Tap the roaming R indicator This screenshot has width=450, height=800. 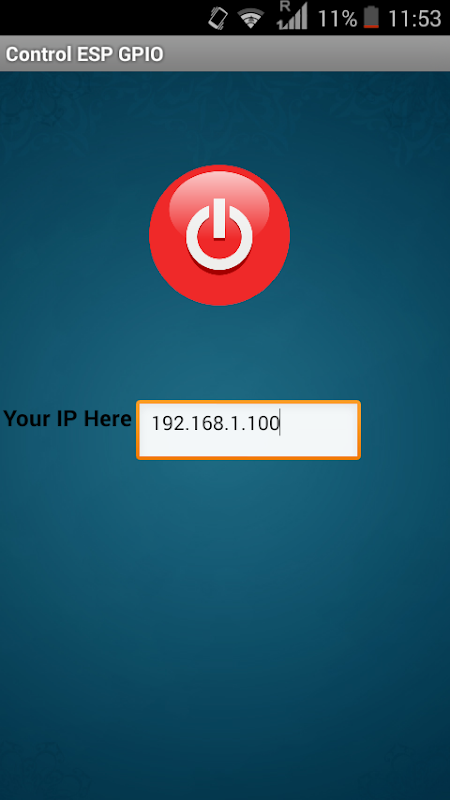click(285, 7)
